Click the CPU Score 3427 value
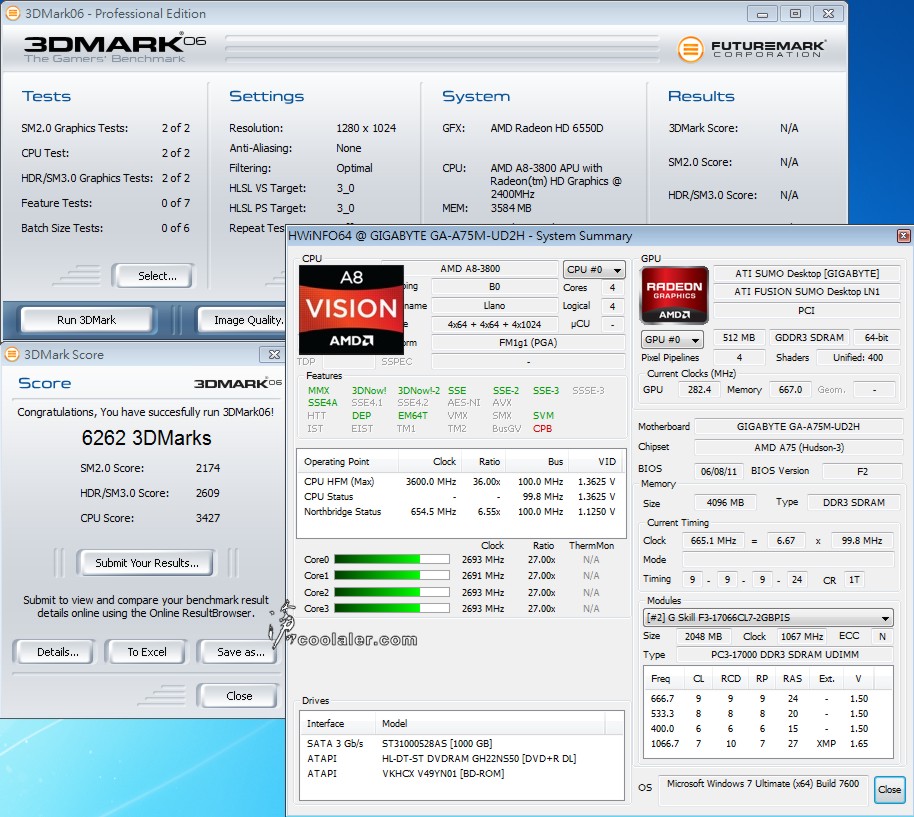 tap(208, 518)
